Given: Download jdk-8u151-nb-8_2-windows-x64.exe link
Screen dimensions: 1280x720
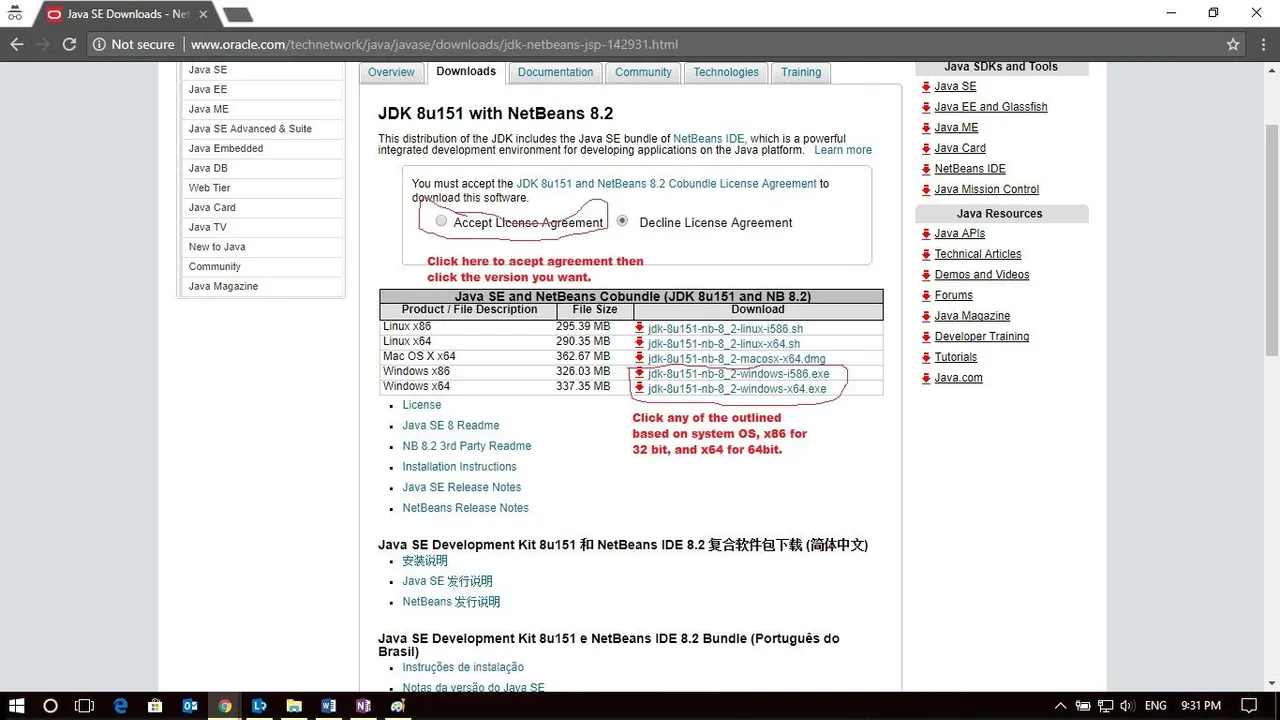Looking at the screenshot, I should pos(737,388).
